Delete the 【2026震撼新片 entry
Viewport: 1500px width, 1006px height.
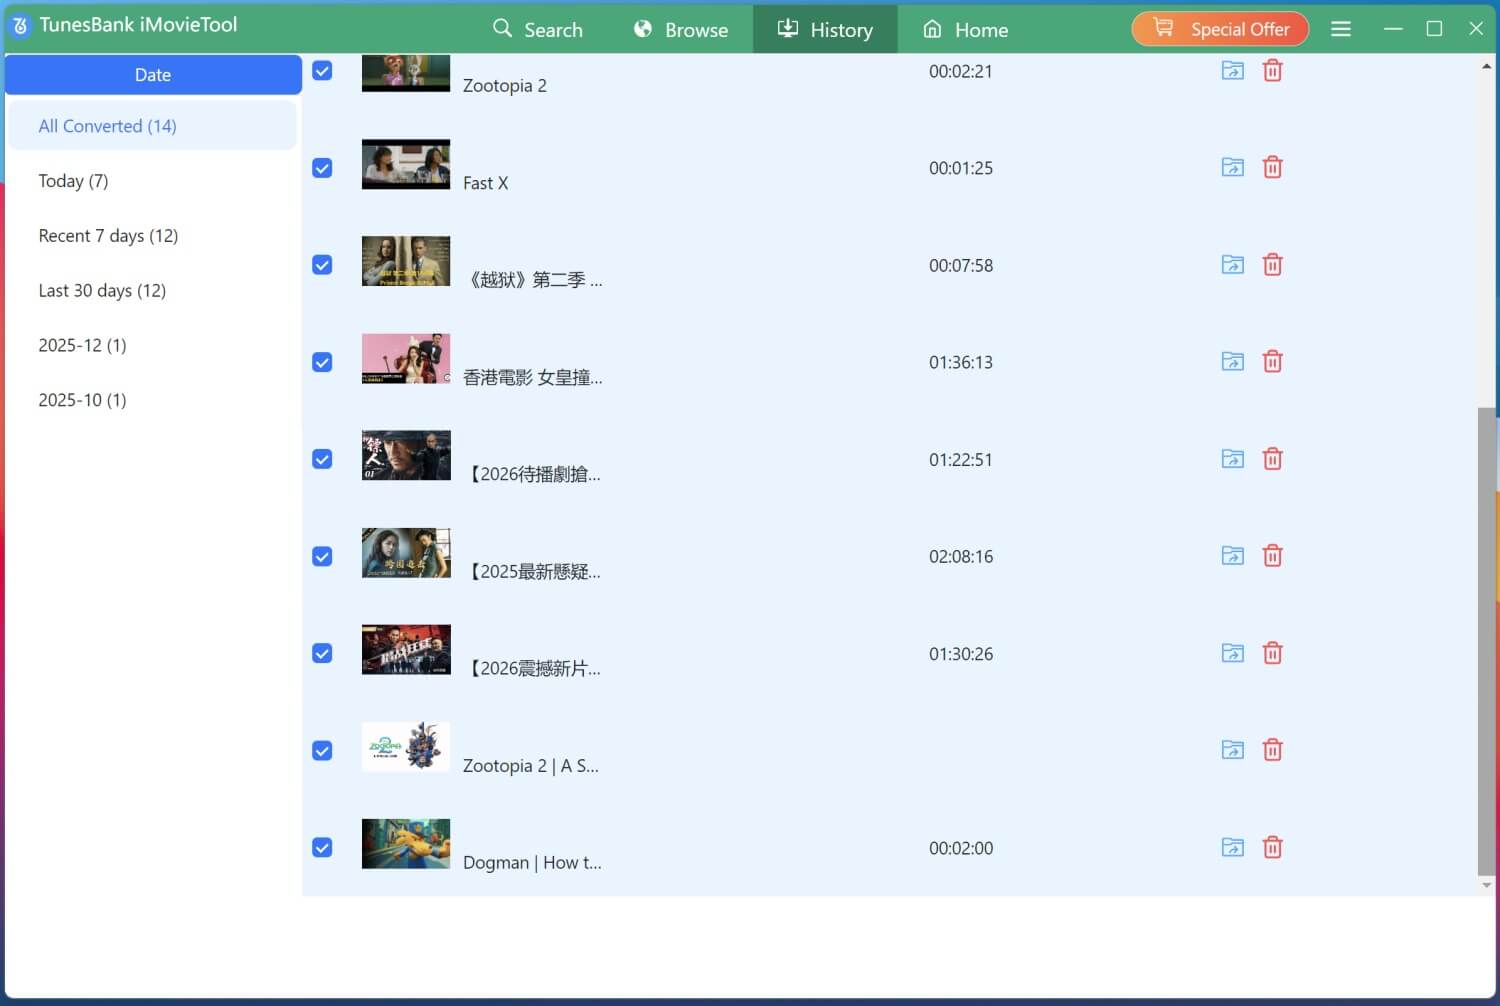[1272, 653]
